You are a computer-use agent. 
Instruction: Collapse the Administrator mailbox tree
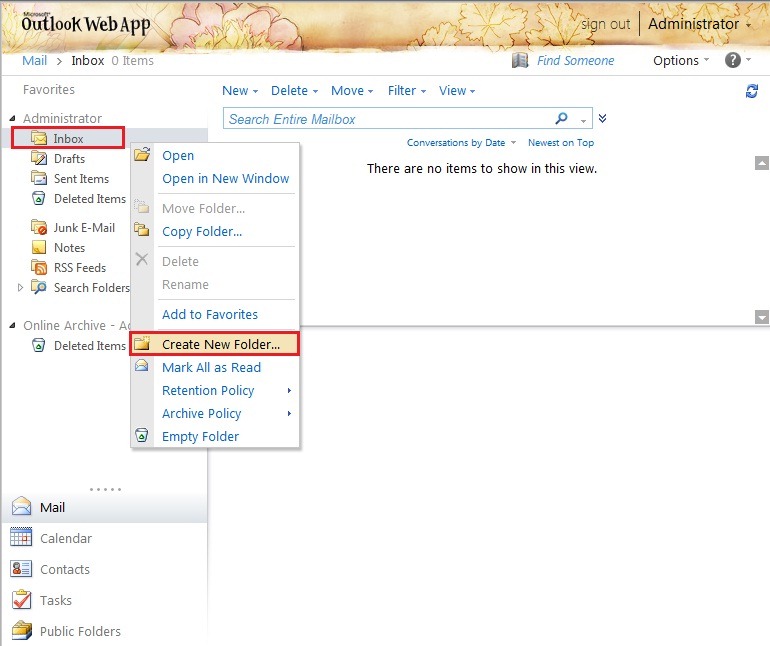coord(13,119)
